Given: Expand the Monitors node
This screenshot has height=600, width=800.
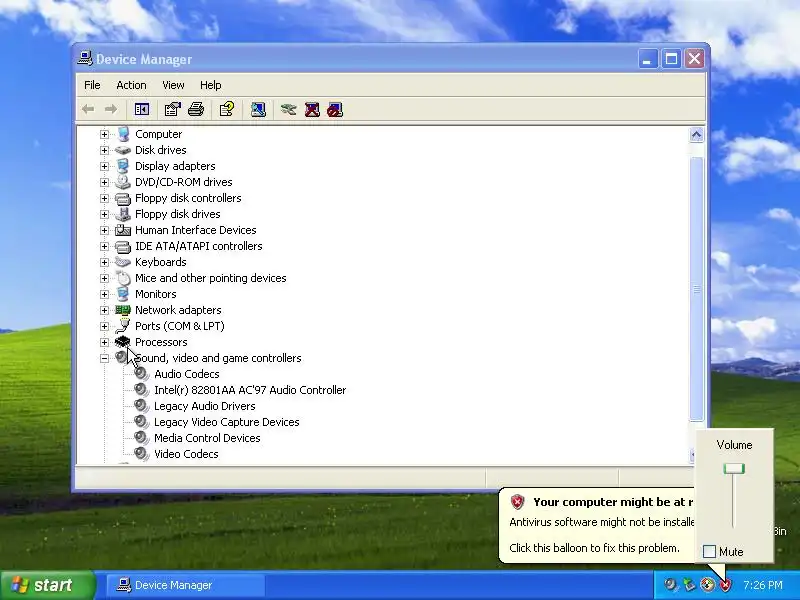Looking at the screenshot, I should [x=104, y=294].
